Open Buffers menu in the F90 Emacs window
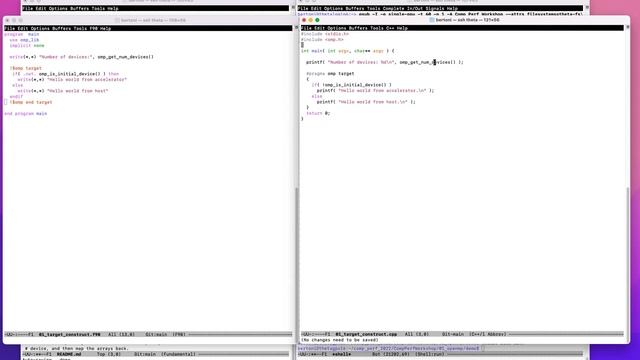 [61, 29]
